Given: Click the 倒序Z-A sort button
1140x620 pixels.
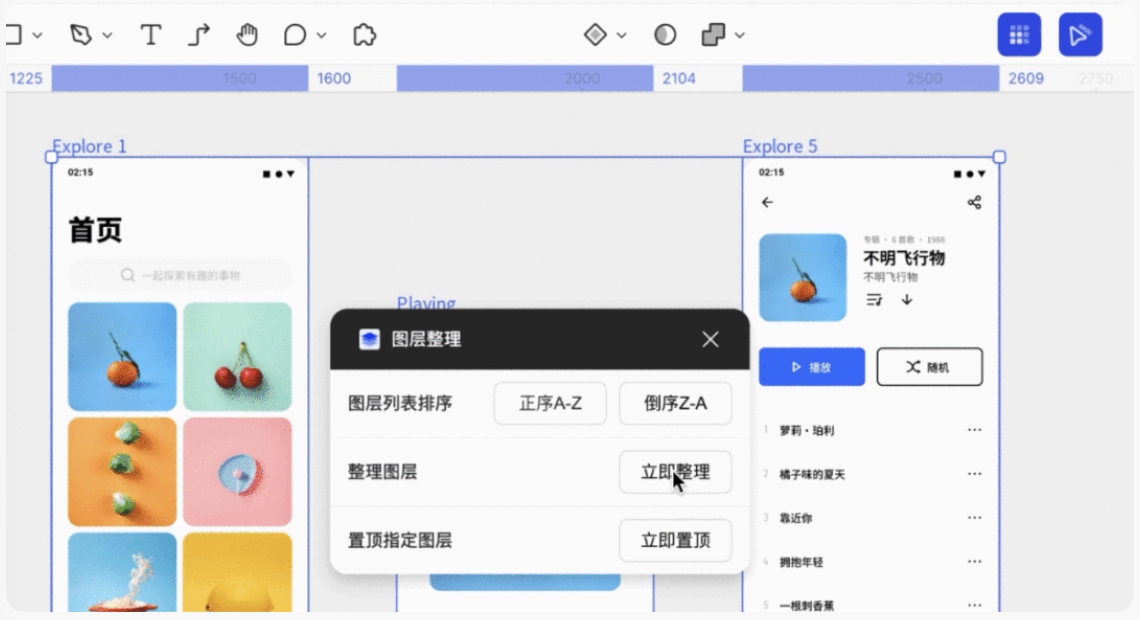Looking at the screenshot, I should (x=675, y=403).
